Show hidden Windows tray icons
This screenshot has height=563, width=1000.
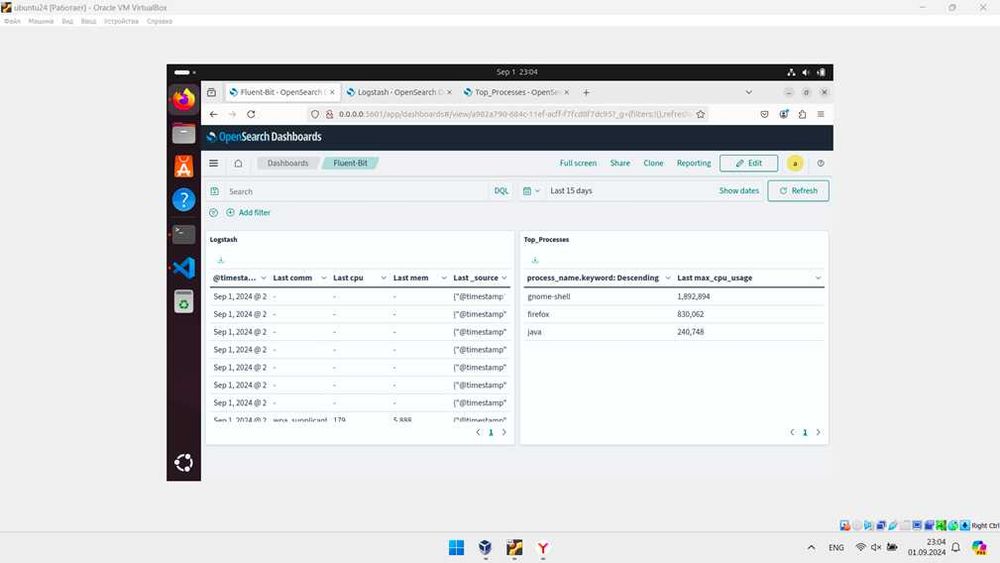coord(811,548)
